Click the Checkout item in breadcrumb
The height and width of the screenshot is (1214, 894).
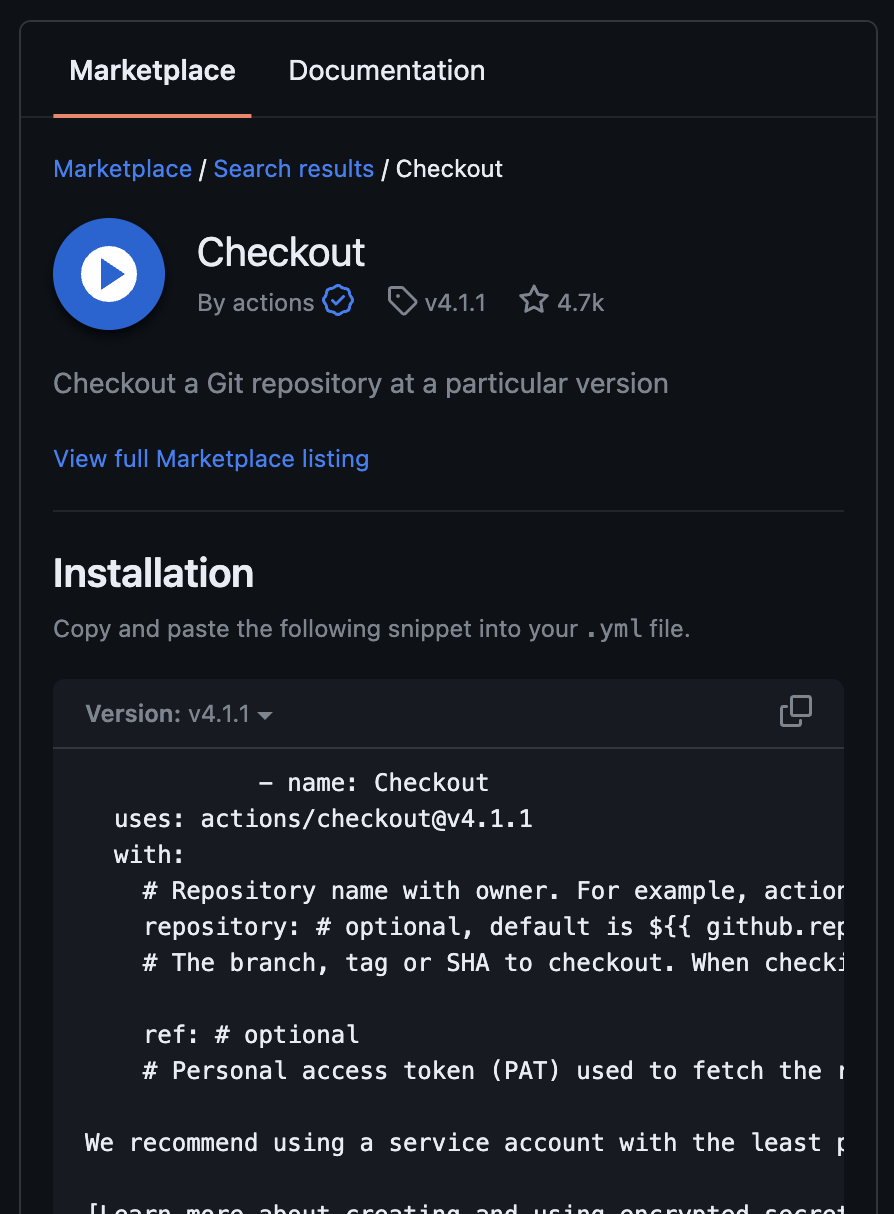click(x=449, y=169)
